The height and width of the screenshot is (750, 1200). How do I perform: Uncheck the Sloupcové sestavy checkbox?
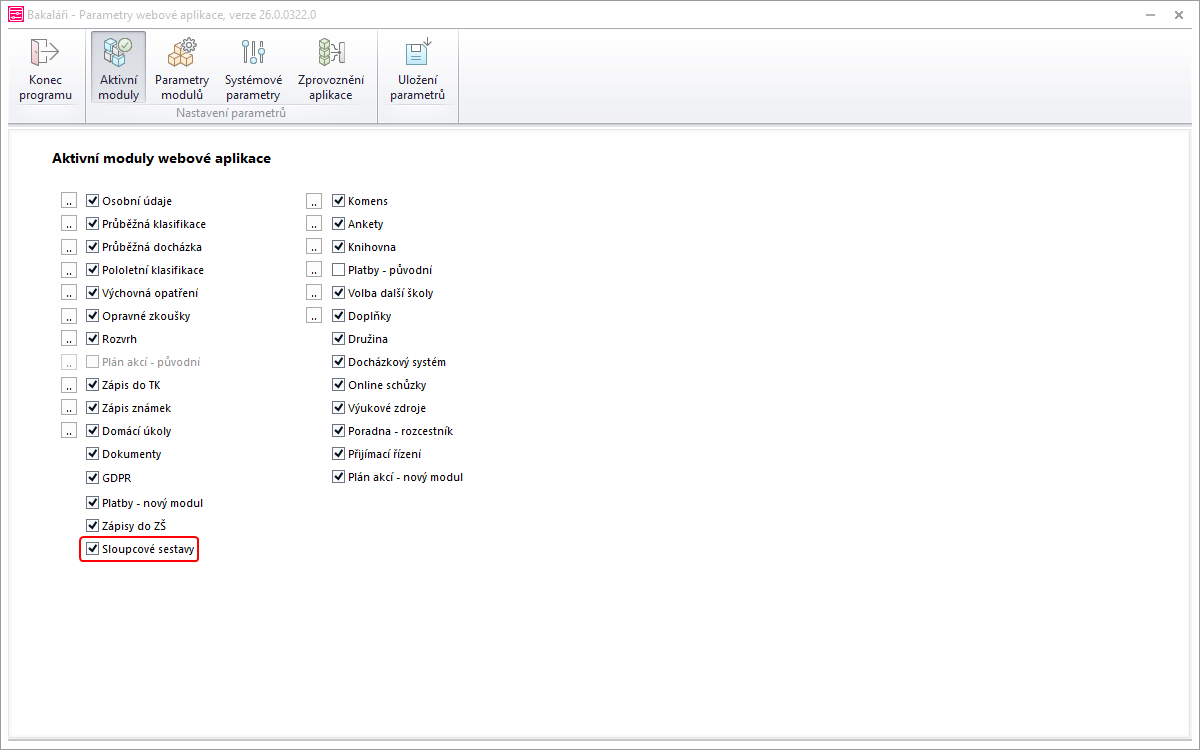[x=93, y=549]
